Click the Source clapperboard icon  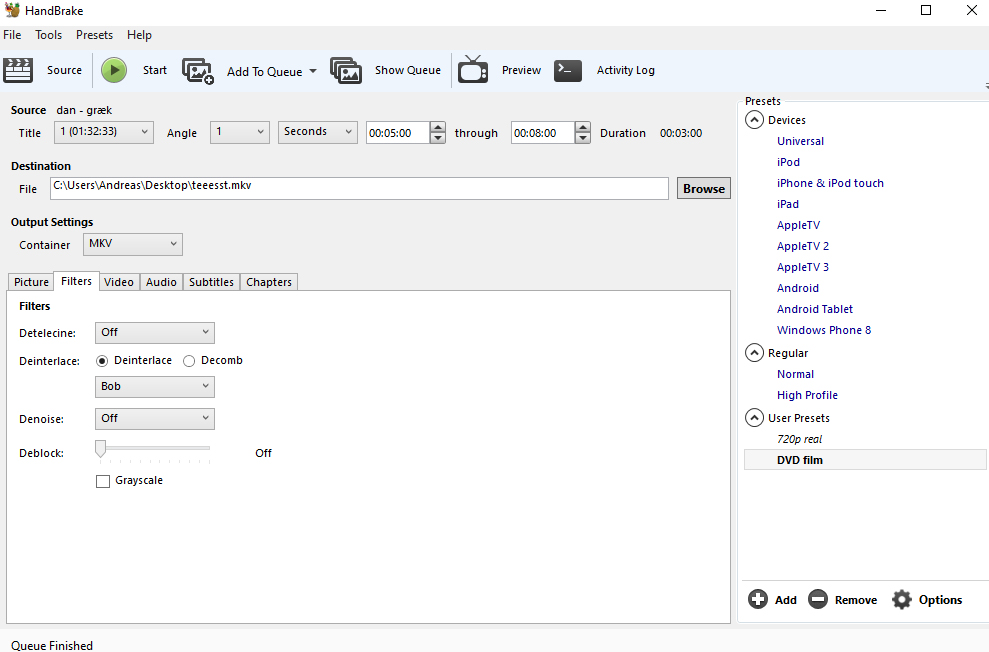click(x=18, y=70)
